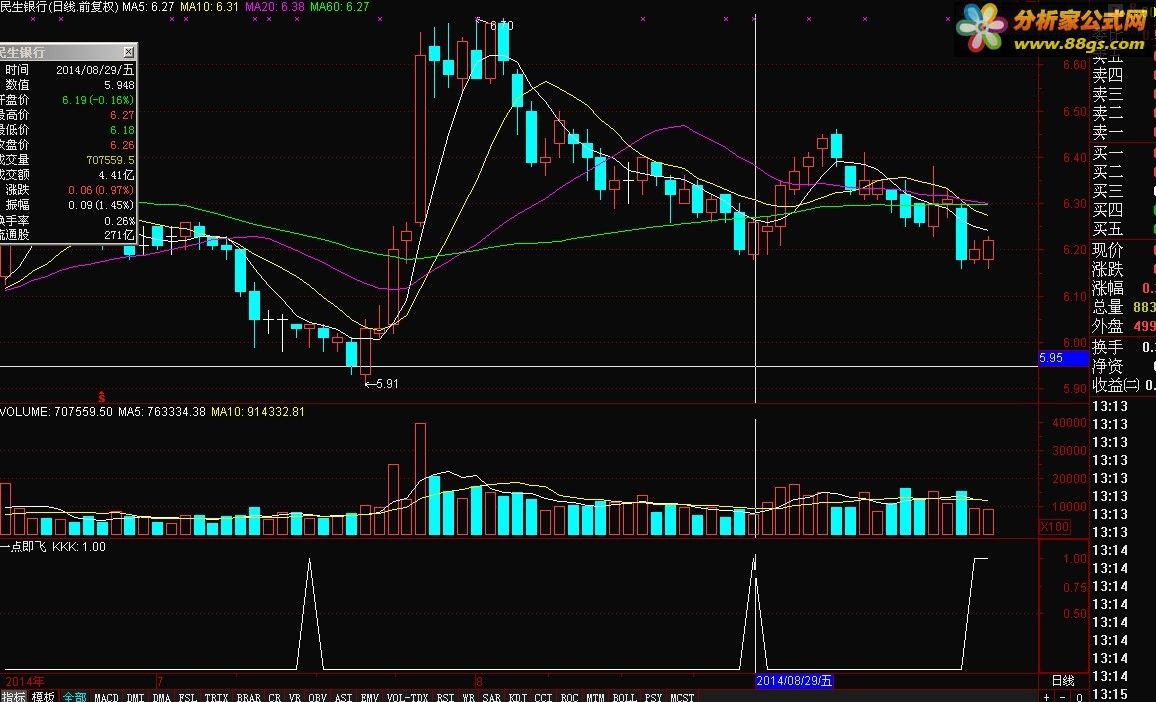Click the 5.95 price marker on axis
The height and width of the screenshot is (702, 1156).
1063,358
